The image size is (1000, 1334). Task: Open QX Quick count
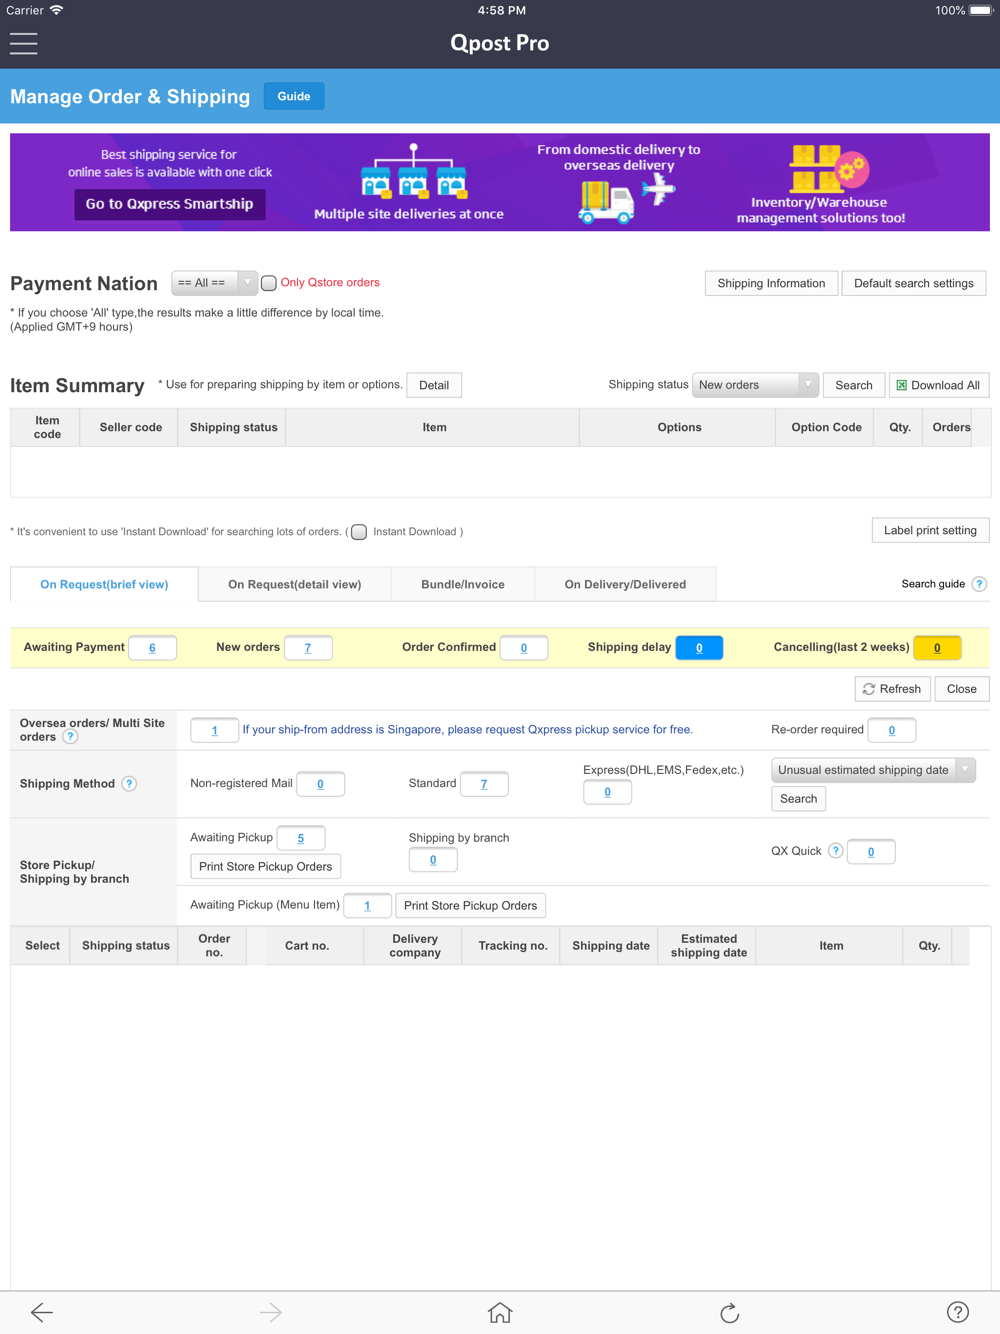(871, 852)
